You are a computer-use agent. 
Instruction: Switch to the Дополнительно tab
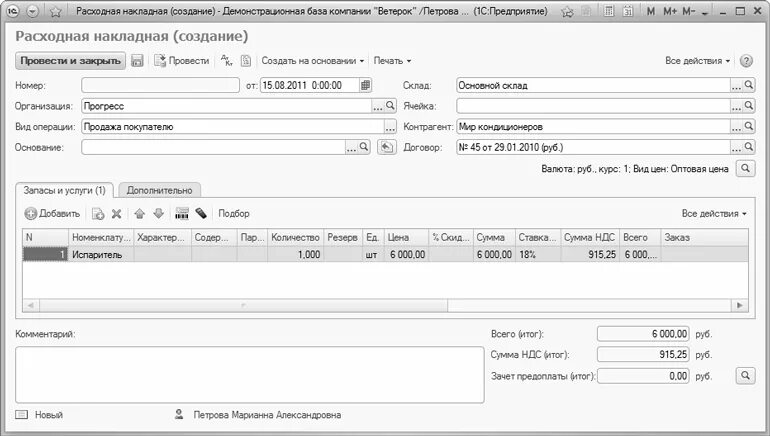coord(160,191)
